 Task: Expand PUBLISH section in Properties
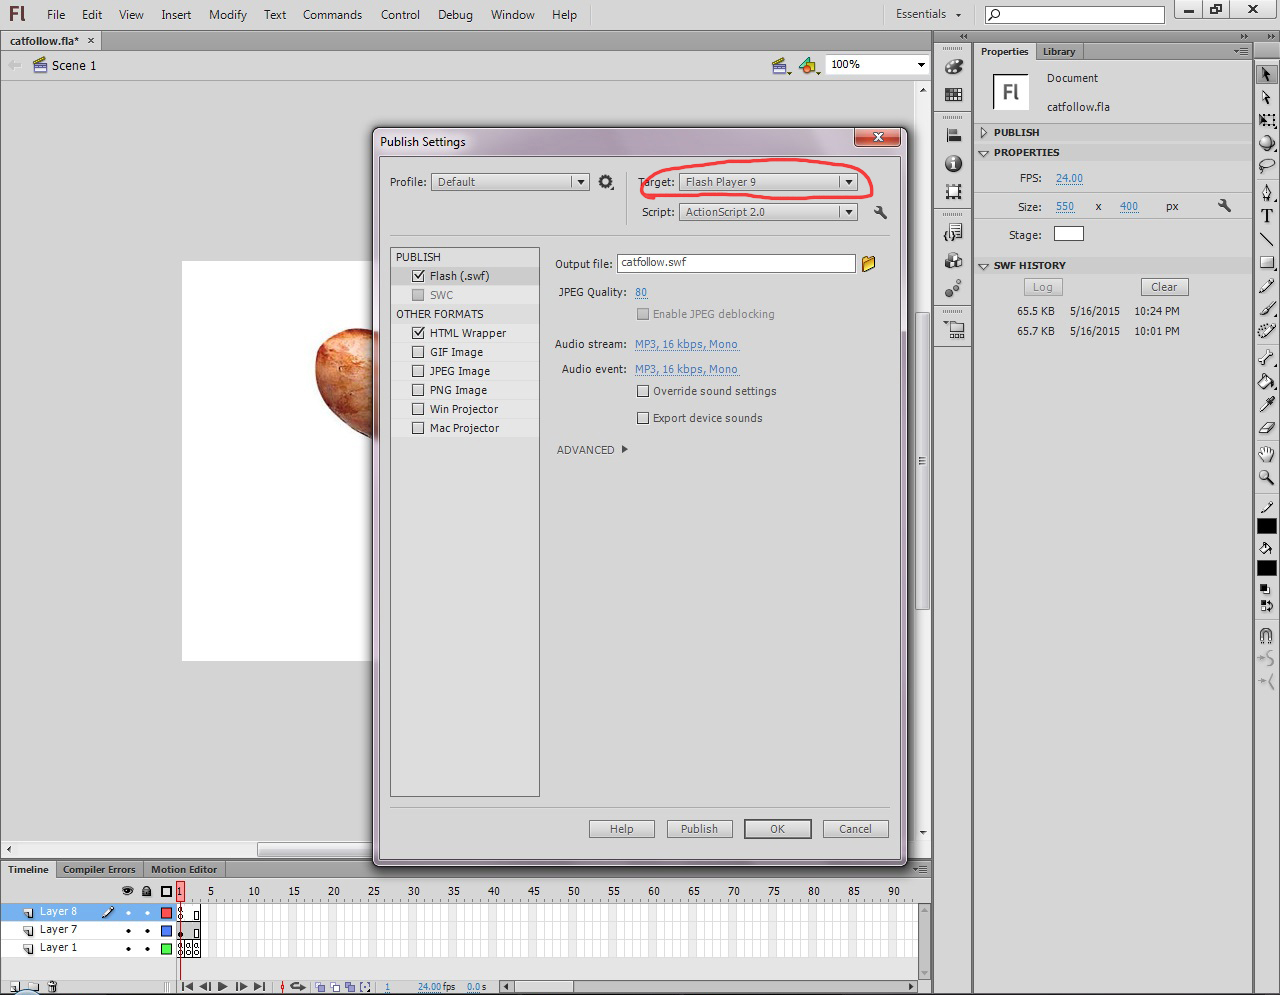tap(983, 132)
